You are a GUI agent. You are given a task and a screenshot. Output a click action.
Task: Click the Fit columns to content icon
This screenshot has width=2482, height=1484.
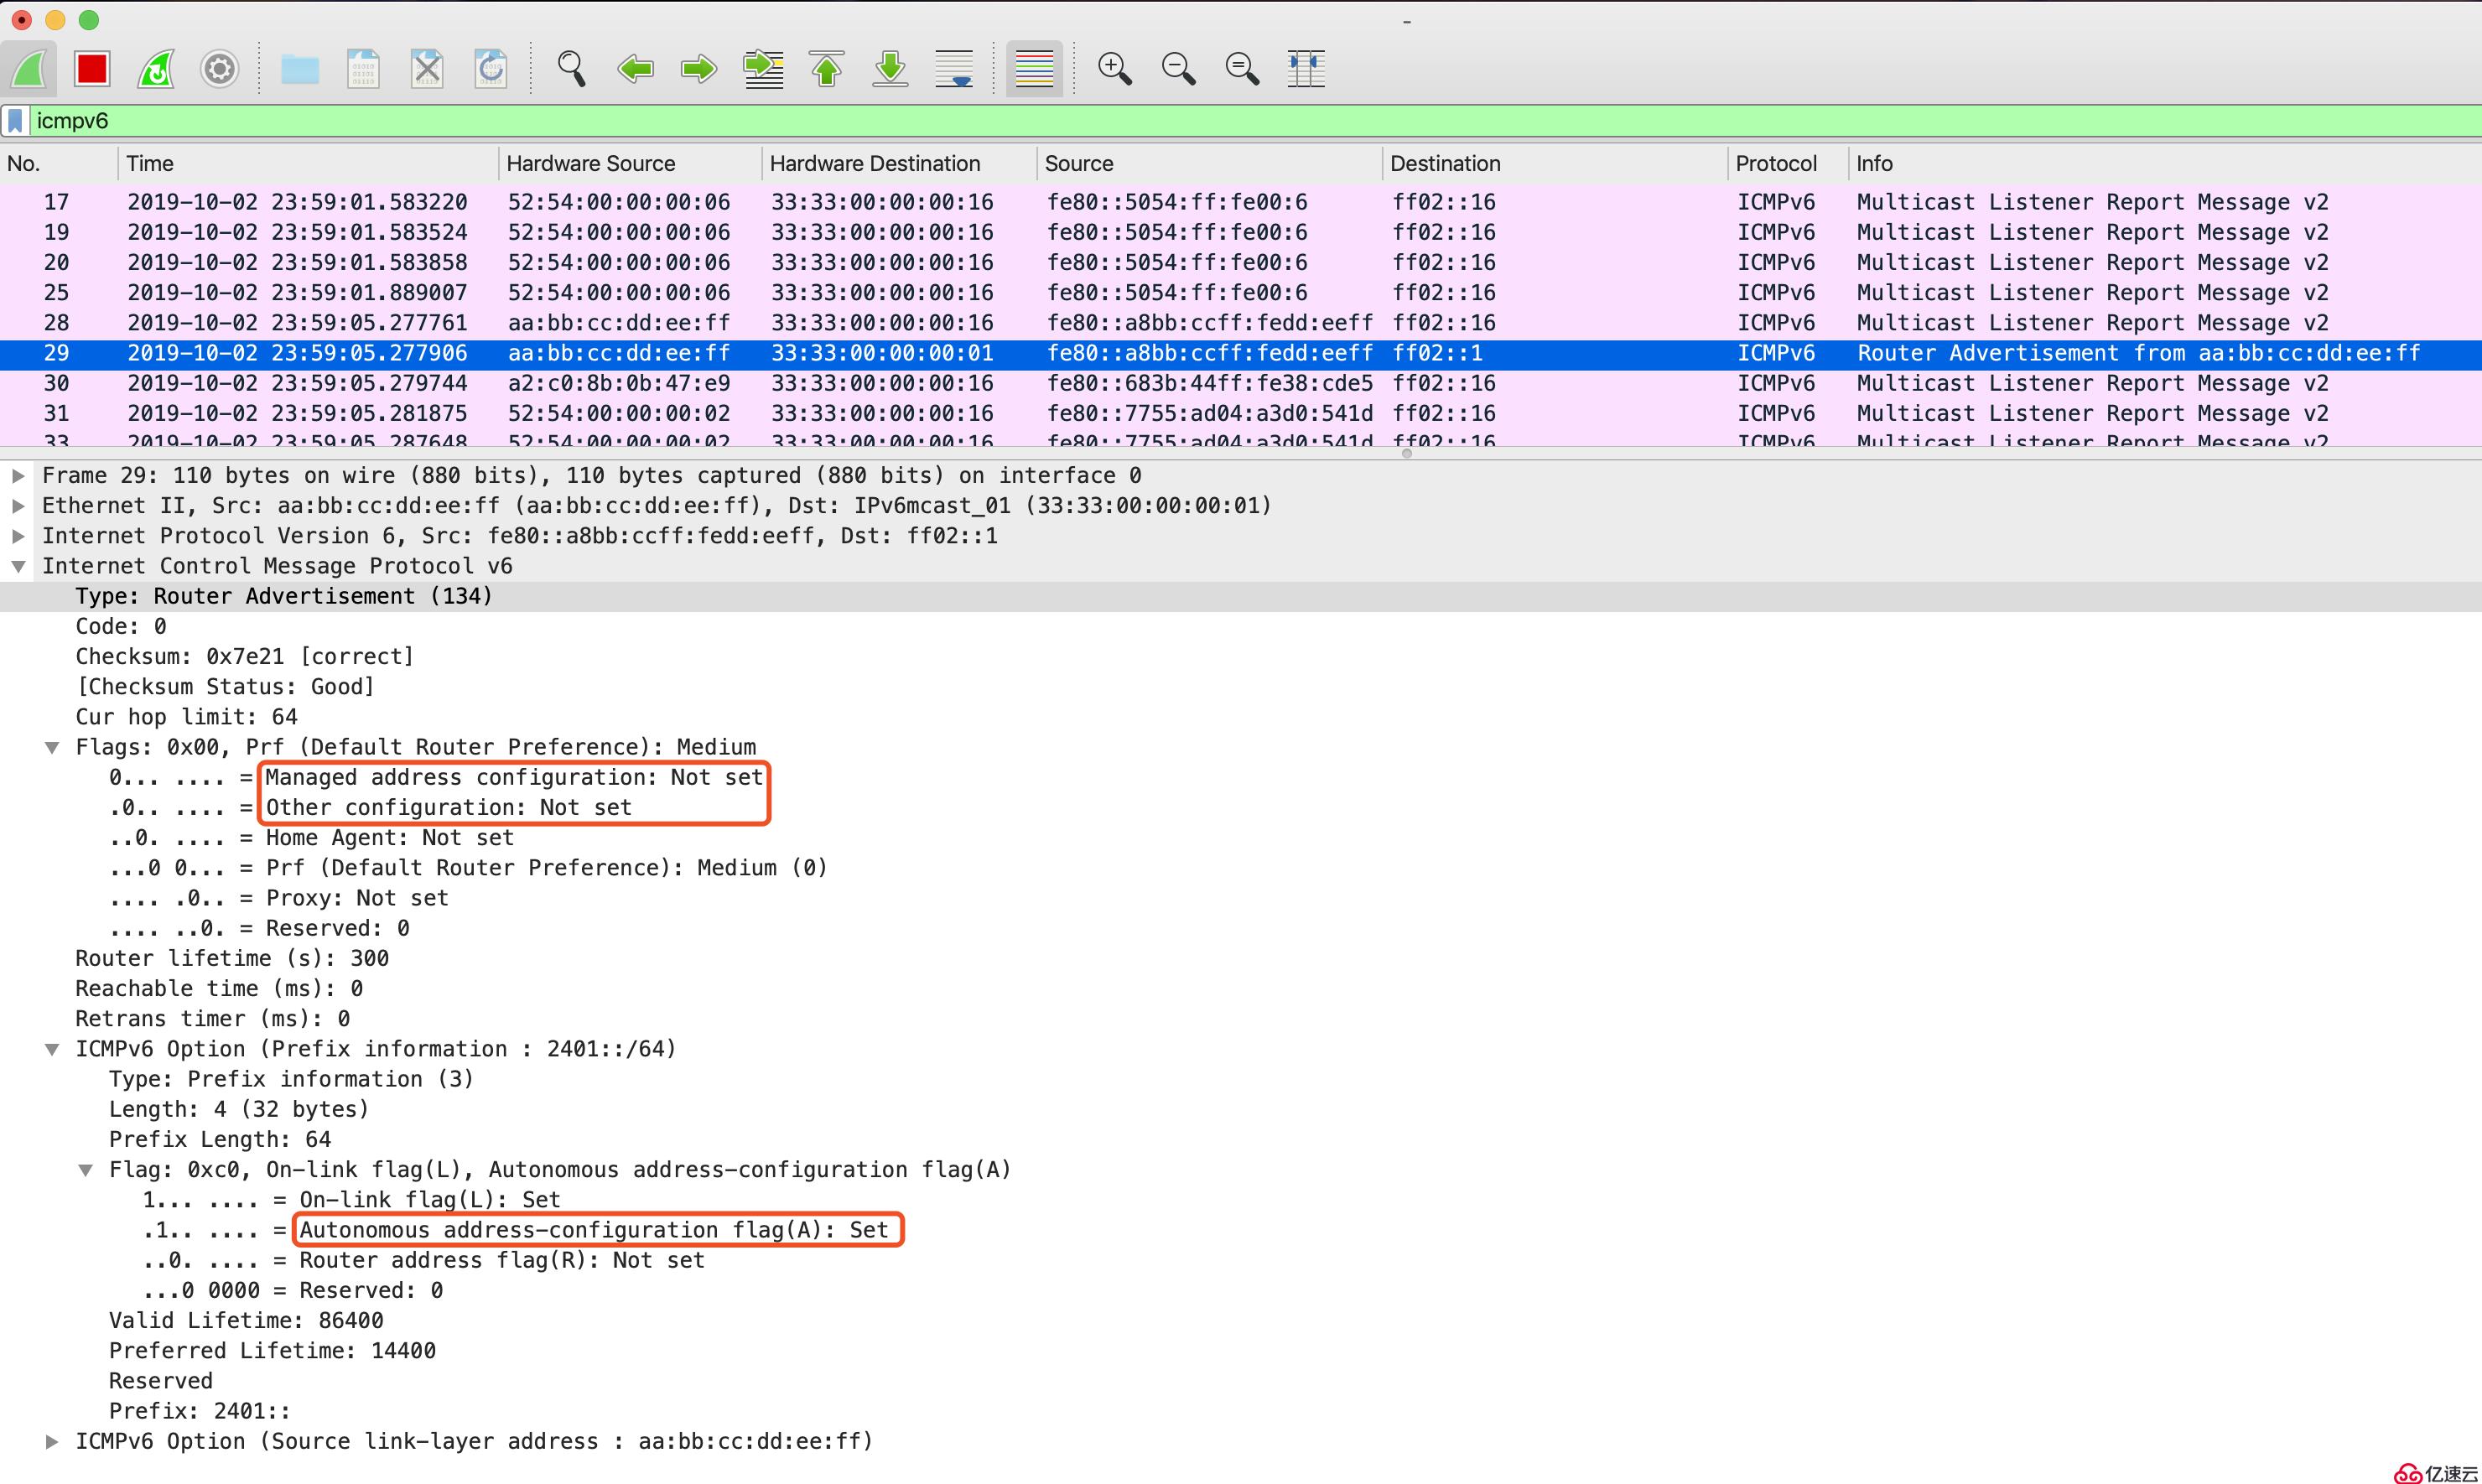[x=1307, y=67]
